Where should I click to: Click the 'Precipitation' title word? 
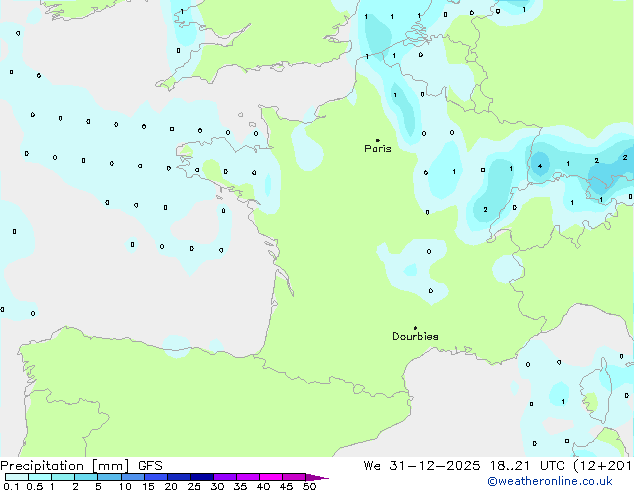click(x=42, y=466)
